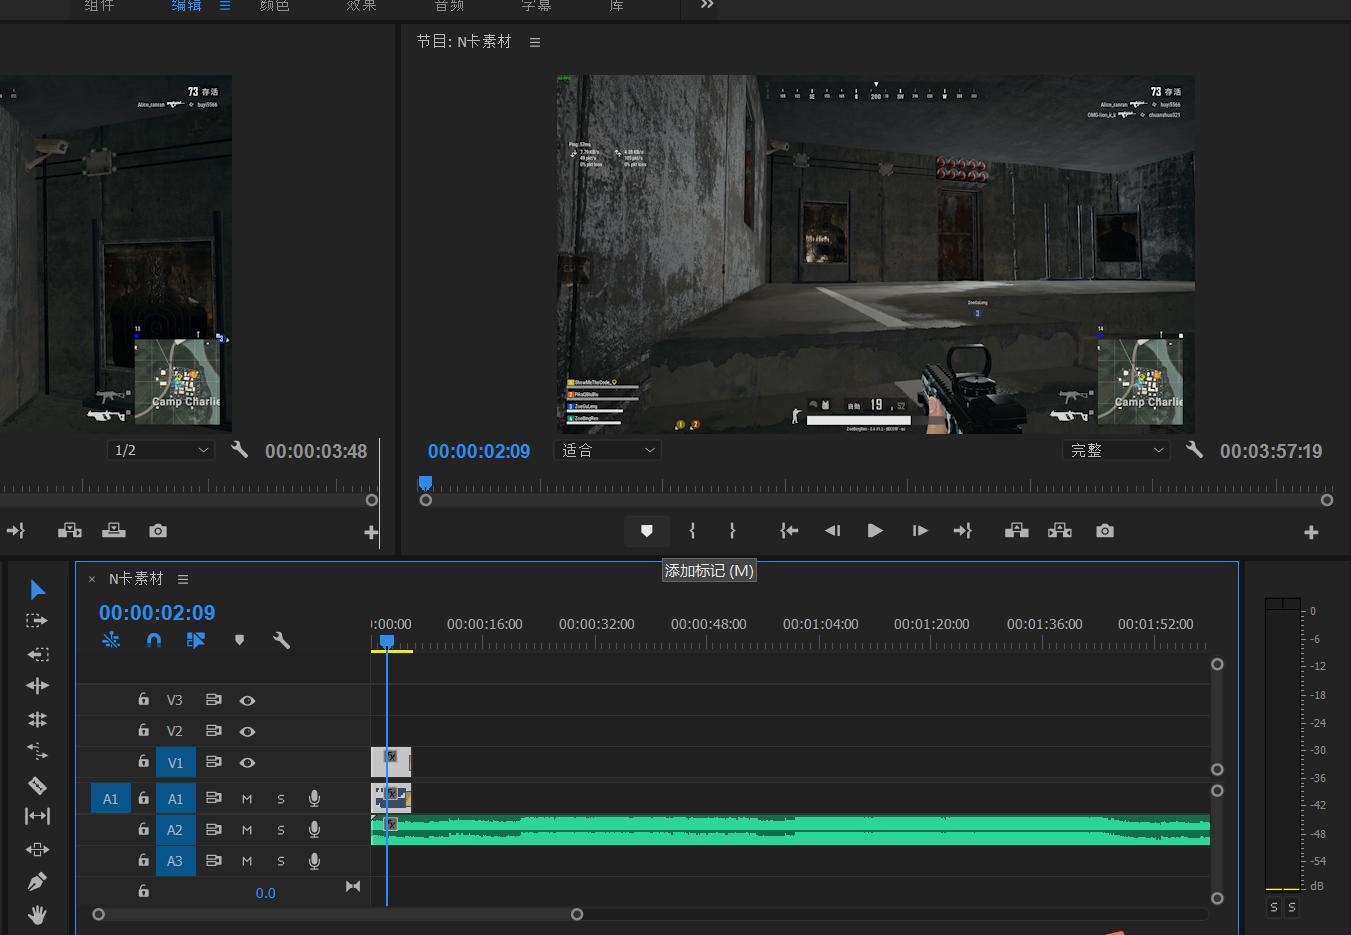Open timeline display settings wrench
This screenshot has height=935, width=1351.
(x=281, y=640)
